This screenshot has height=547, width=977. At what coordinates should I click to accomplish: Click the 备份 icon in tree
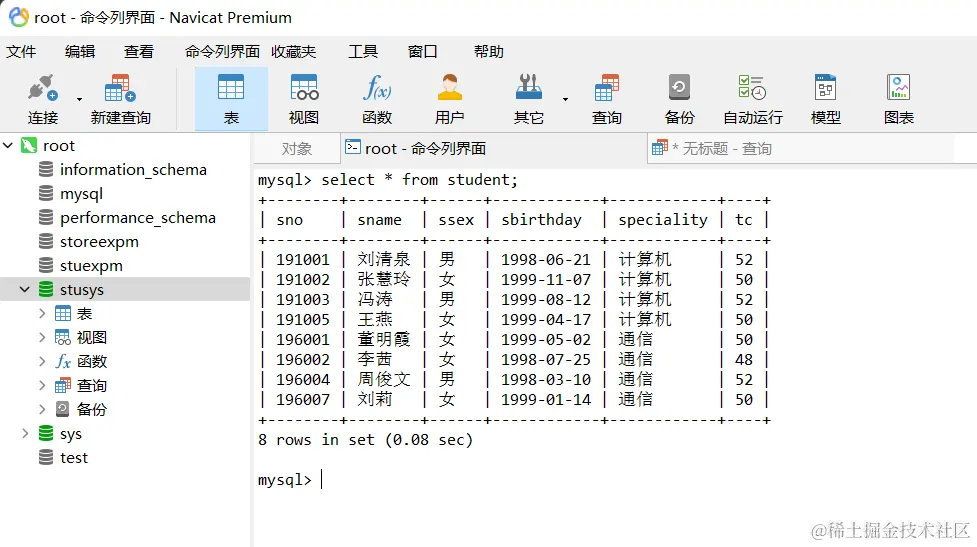[x=63, y=409]
